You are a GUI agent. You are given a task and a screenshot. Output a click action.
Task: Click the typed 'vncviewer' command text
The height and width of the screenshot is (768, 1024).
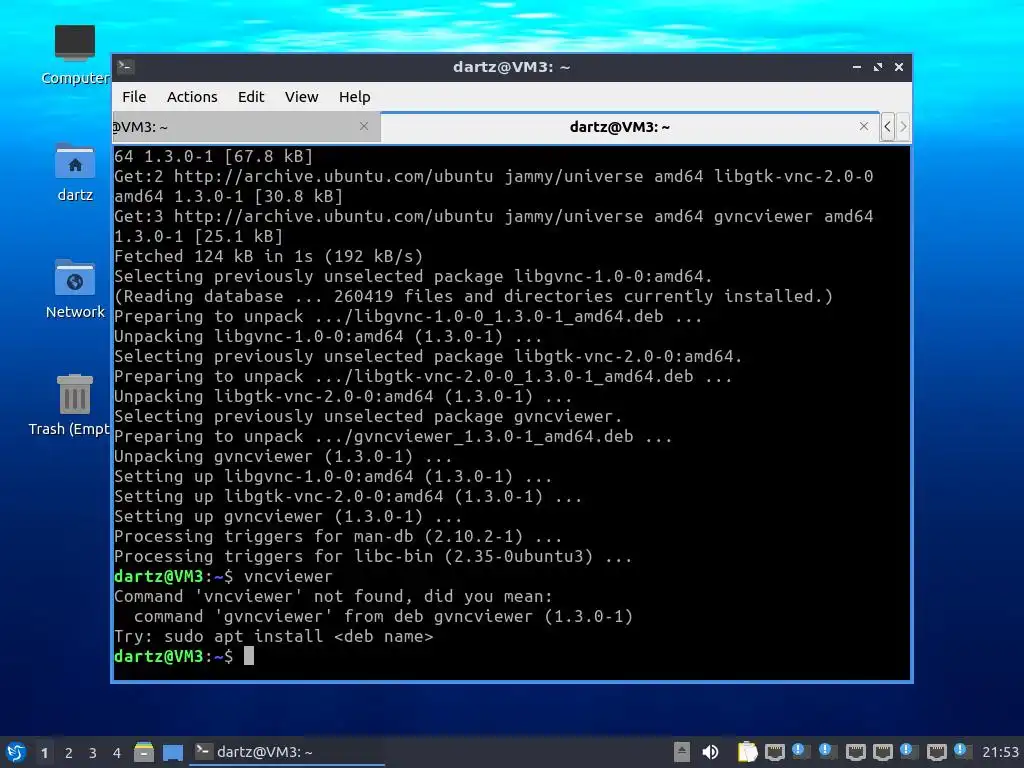pyautogui.click(x=288, y=577)
